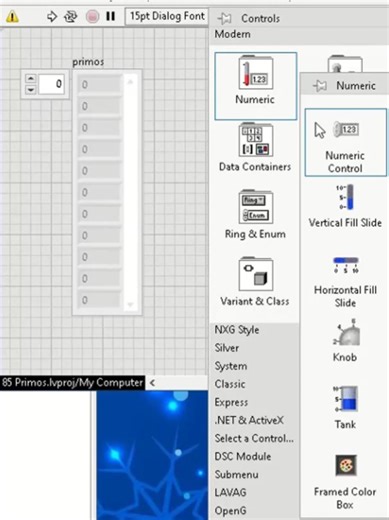This screenshot has width=389, height=520.
Task: Click the Run Continuously button
Action: (x=71, y=16)
